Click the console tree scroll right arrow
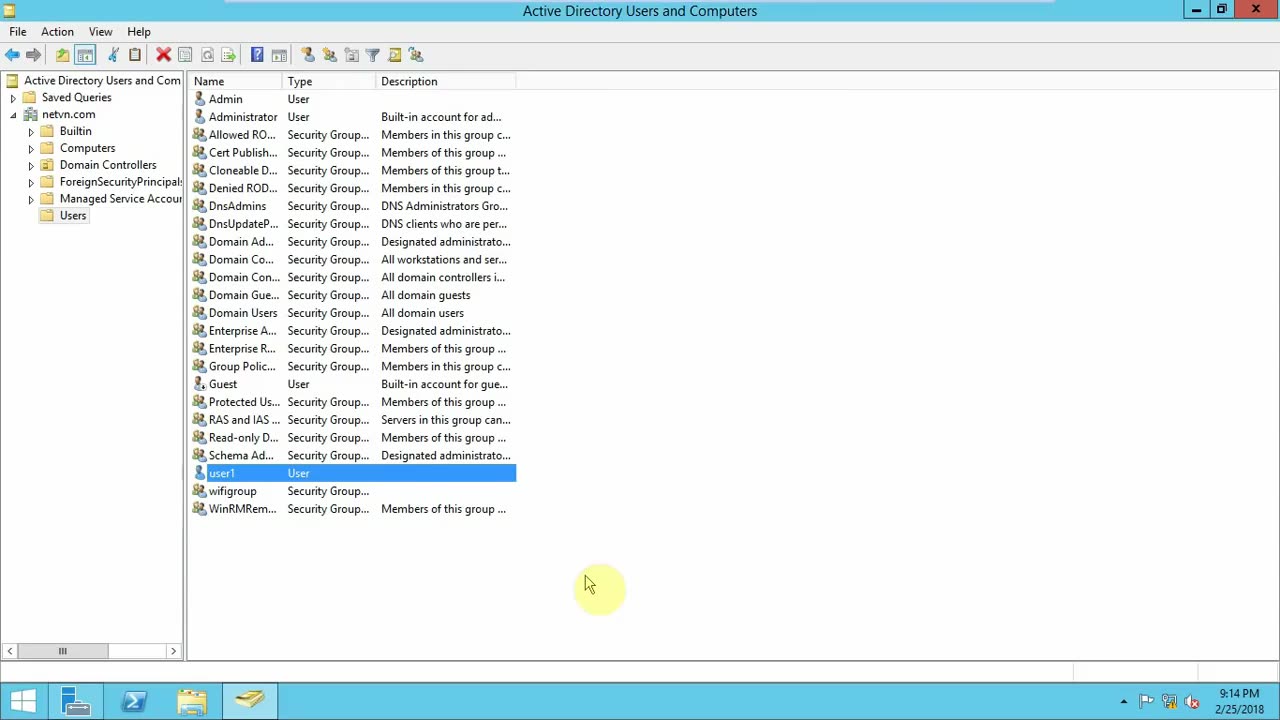The image size is (1280, 720). [173, 651]
